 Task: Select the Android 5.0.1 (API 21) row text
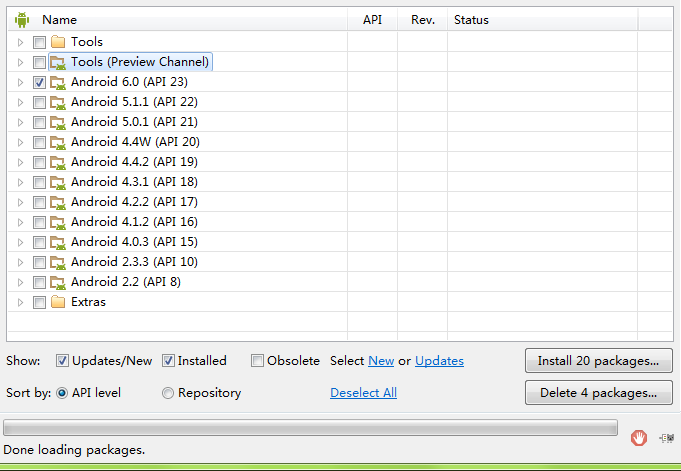click(134, 122)
